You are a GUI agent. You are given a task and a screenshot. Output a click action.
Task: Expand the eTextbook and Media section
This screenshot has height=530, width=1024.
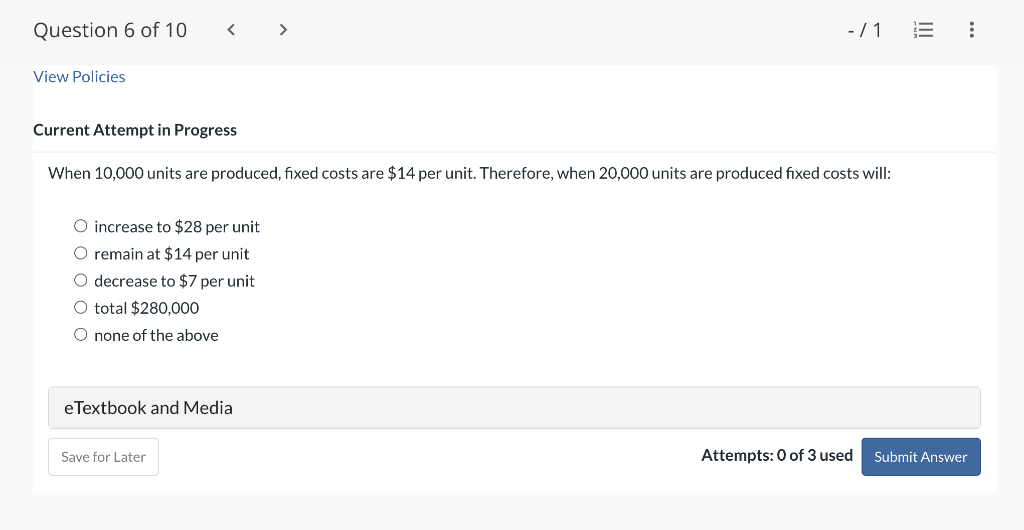513,408
